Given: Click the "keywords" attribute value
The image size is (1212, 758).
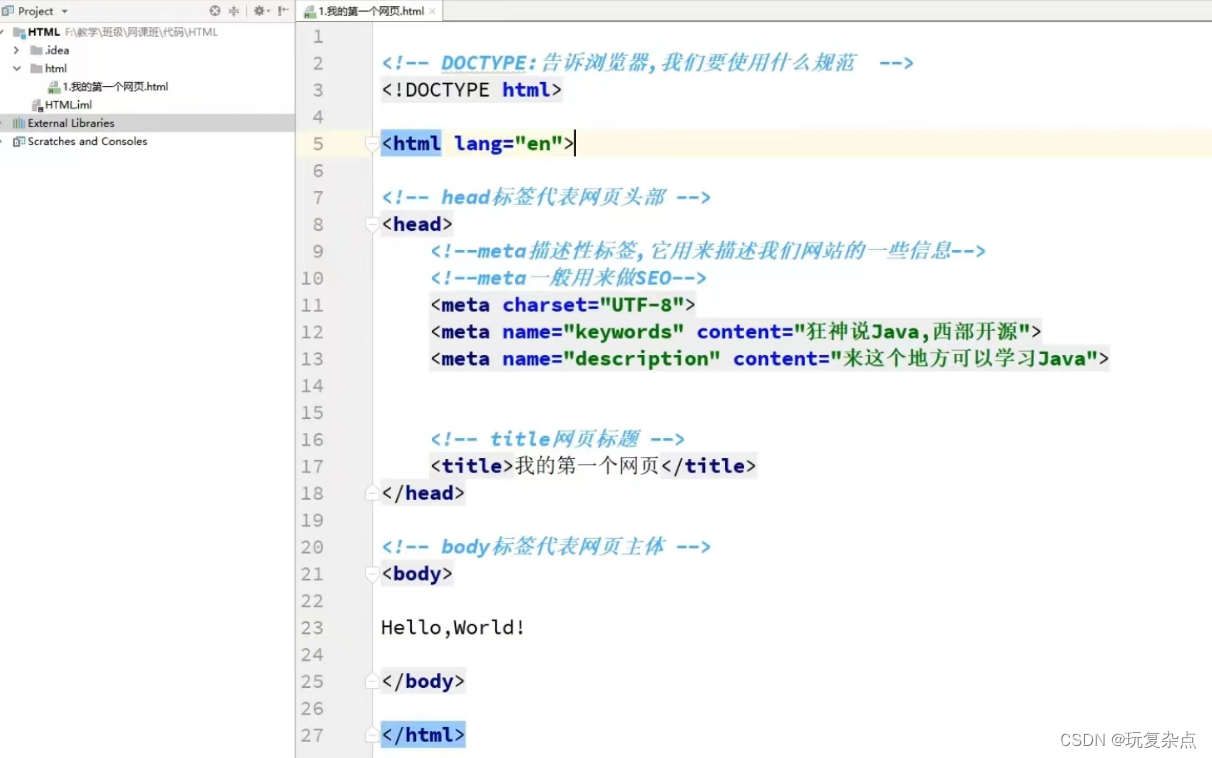Looking at the screenshot, I should tap(624, 332).
